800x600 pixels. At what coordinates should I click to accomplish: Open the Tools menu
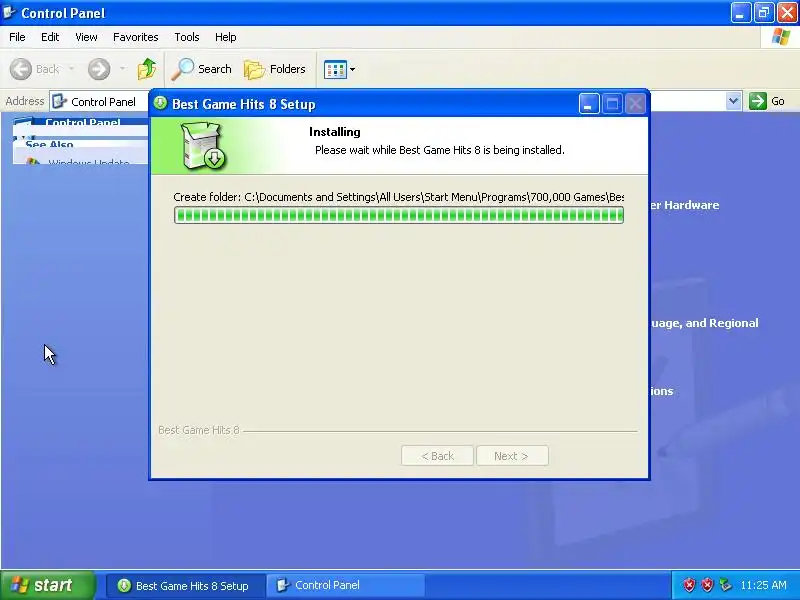[x=187, y=37]
